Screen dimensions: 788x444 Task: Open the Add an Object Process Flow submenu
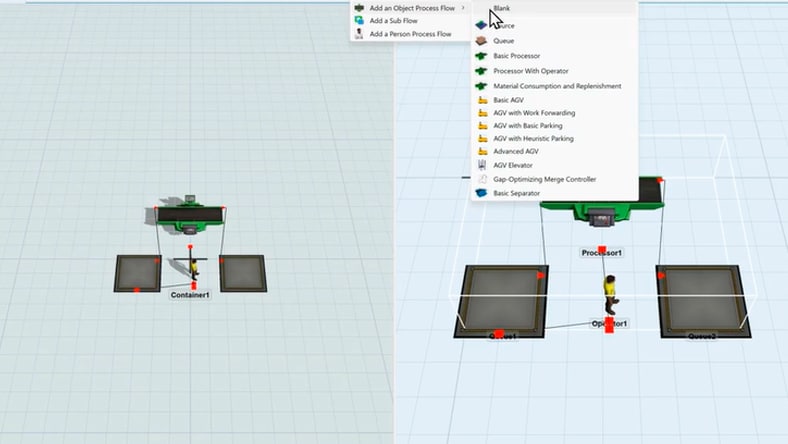(410, 8)
